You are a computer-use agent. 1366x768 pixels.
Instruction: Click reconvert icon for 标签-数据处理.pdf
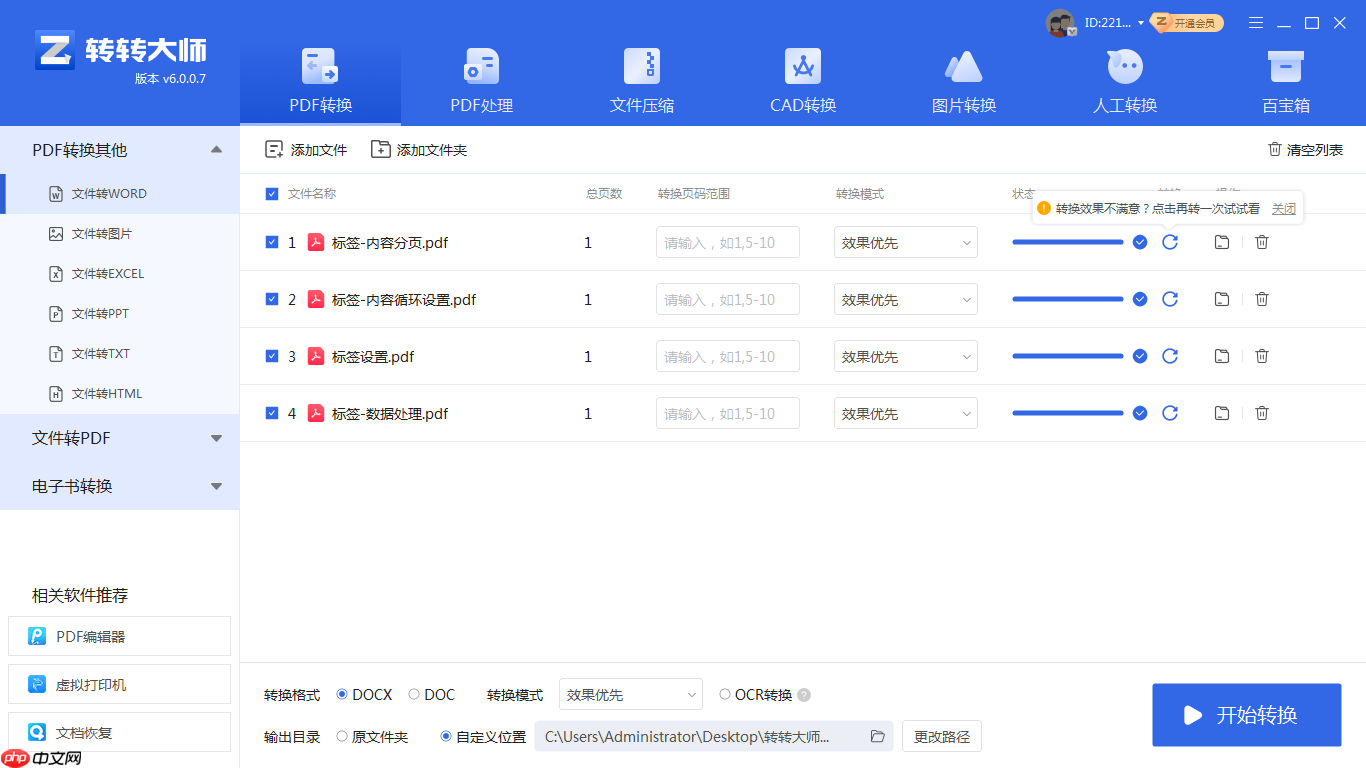coord(1170,413)
